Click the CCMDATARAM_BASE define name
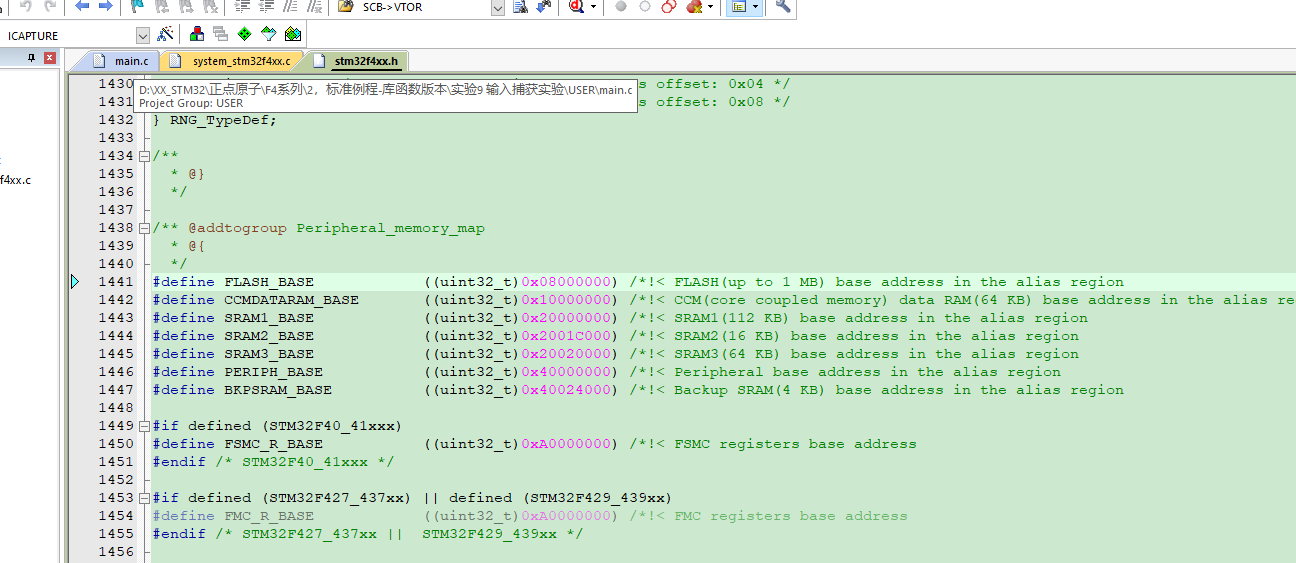The image size is (1296, 563). [291, 300]
